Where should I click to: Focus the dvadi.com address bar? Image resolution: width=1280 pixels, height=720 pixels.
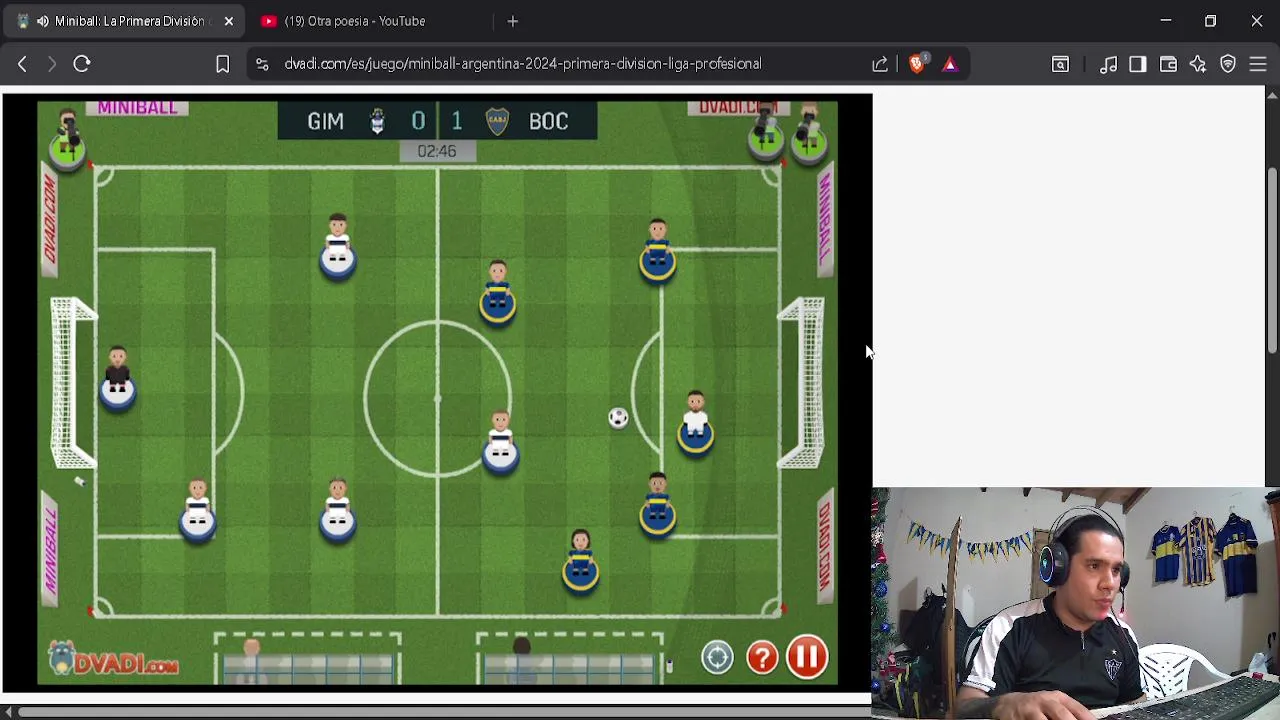[523, 64]
